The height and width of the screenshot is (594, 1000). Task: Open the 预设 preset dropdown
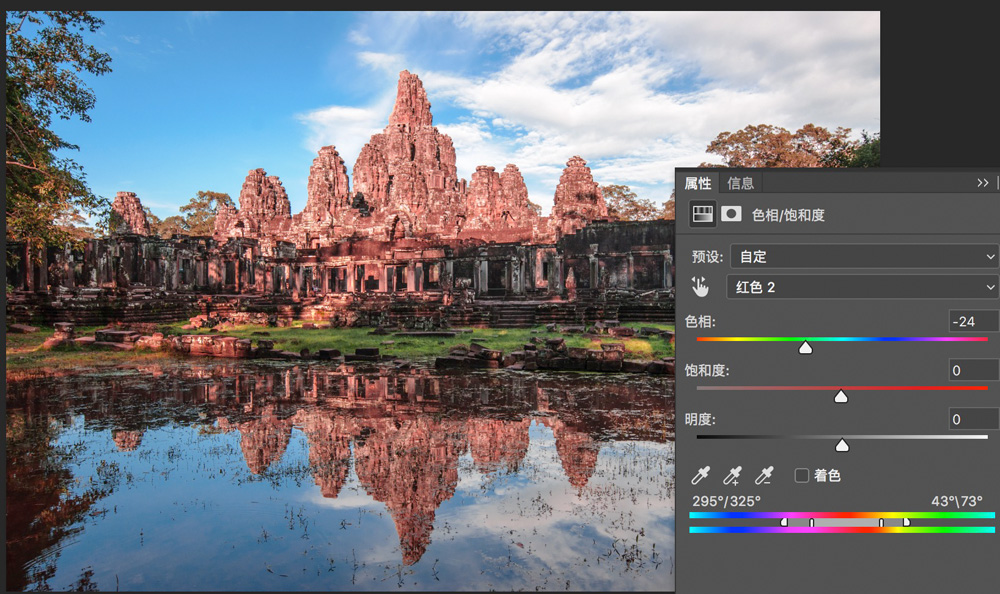(x=864, y=256)
